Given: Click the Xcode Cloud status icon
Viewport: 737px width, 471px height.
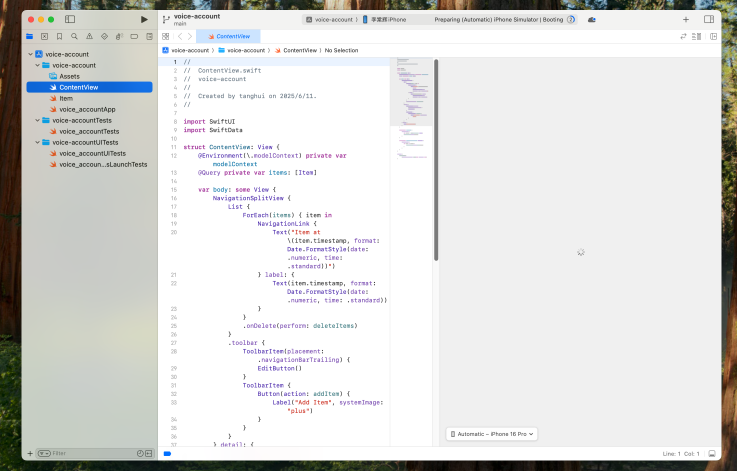Looking at the screenshot, I should point(592,19).
